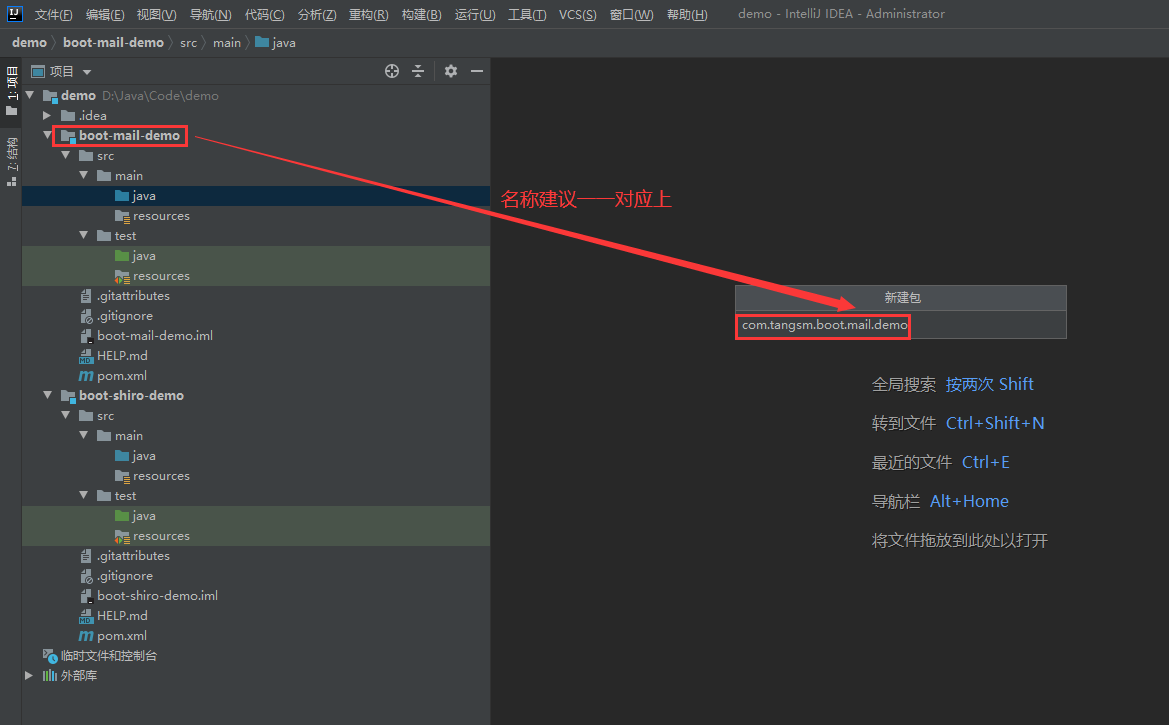Toggle the 1: 项目 side tool tab

pyautogui.click(x=11, y=91)
